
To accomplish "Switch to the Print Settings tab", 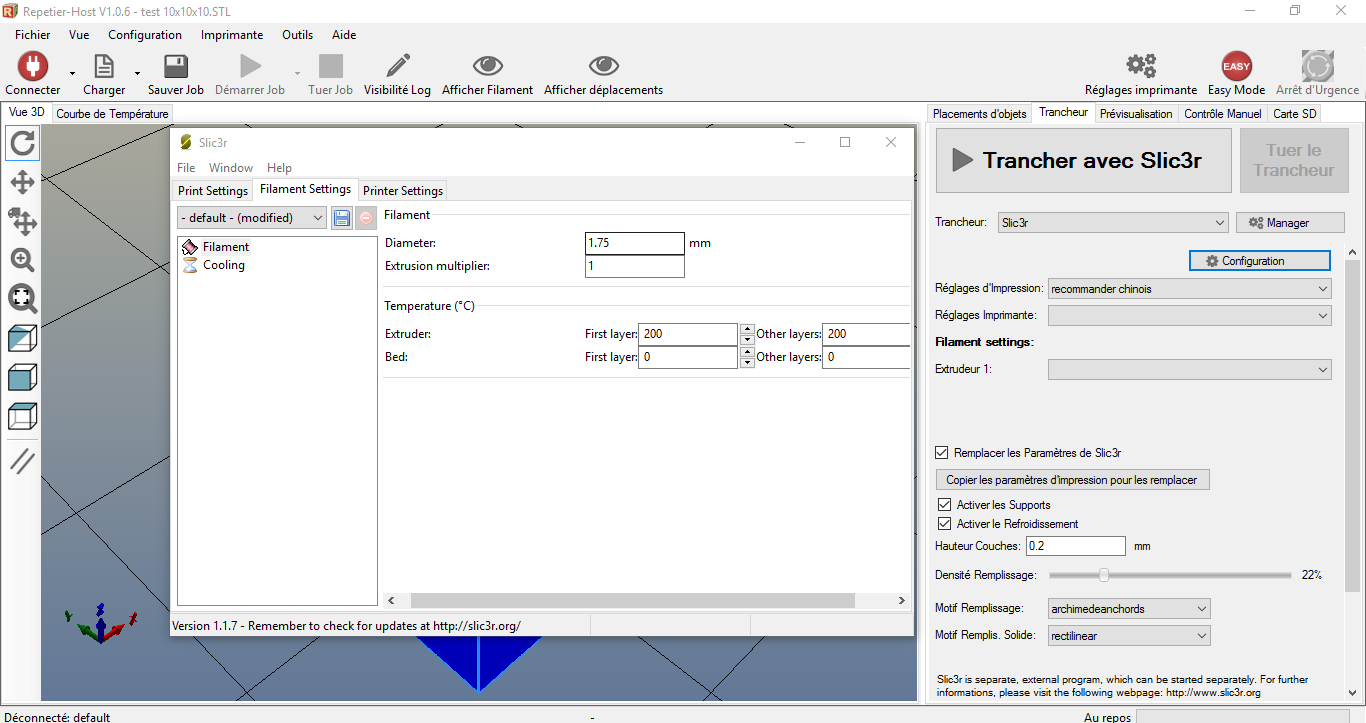I will tap(213, 190).
